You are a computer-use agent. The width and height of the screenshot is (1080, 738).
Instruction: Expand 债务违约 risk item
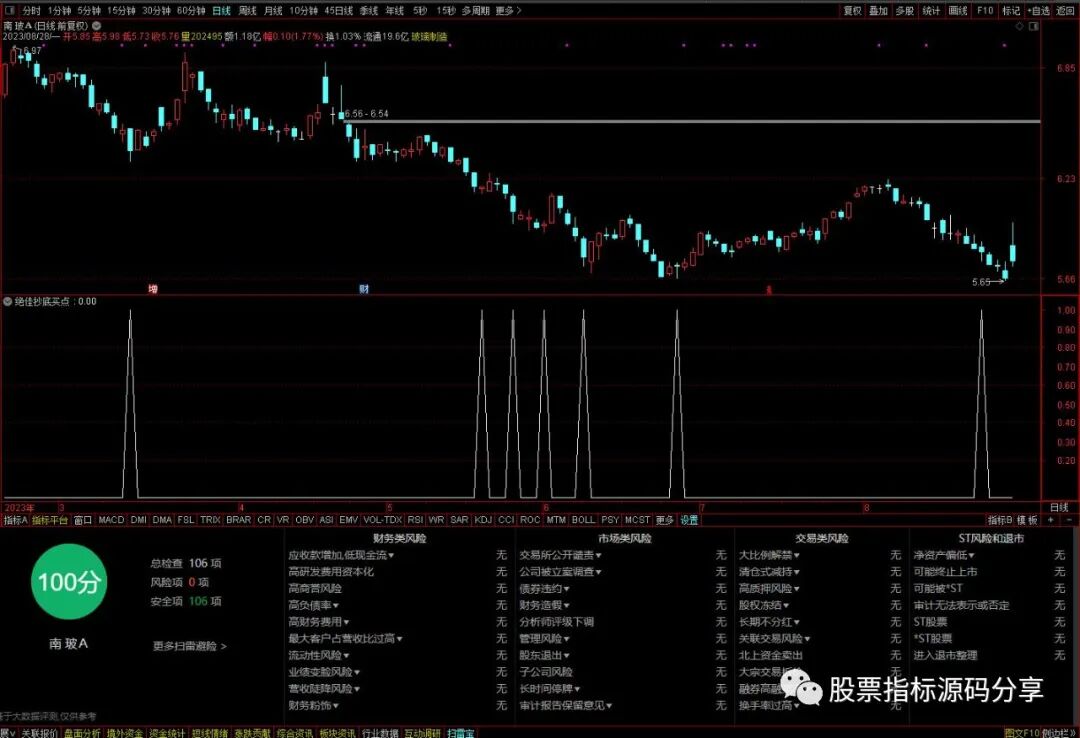pos(545,588)
